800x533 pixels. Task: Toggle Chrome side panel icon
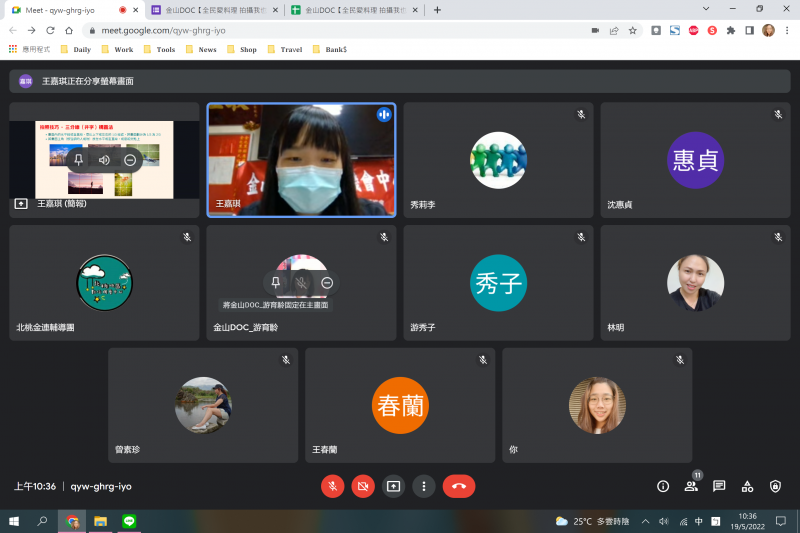point(749,31)
